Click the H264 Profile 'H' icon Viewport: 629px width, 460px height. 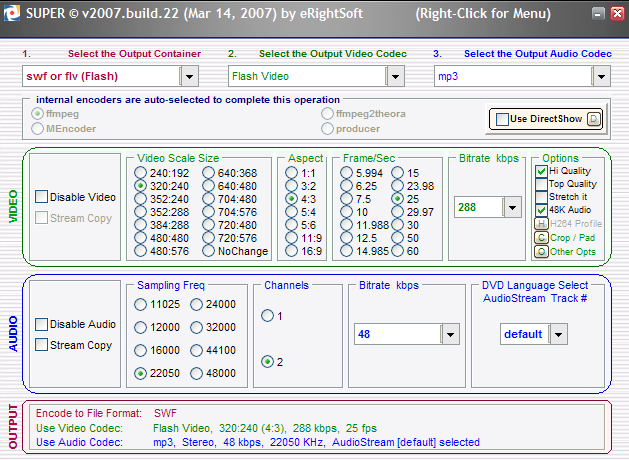(541, 224)
